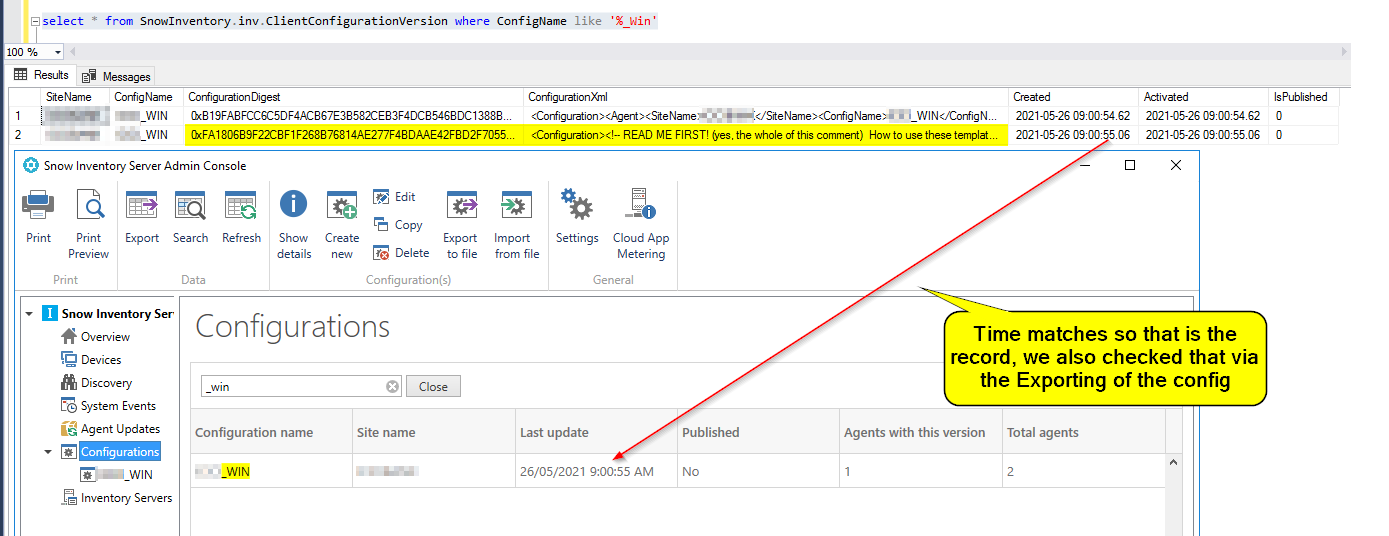Screen dimensions: 1389x536
Task: Click the Close search button
Action: point(433,387)
